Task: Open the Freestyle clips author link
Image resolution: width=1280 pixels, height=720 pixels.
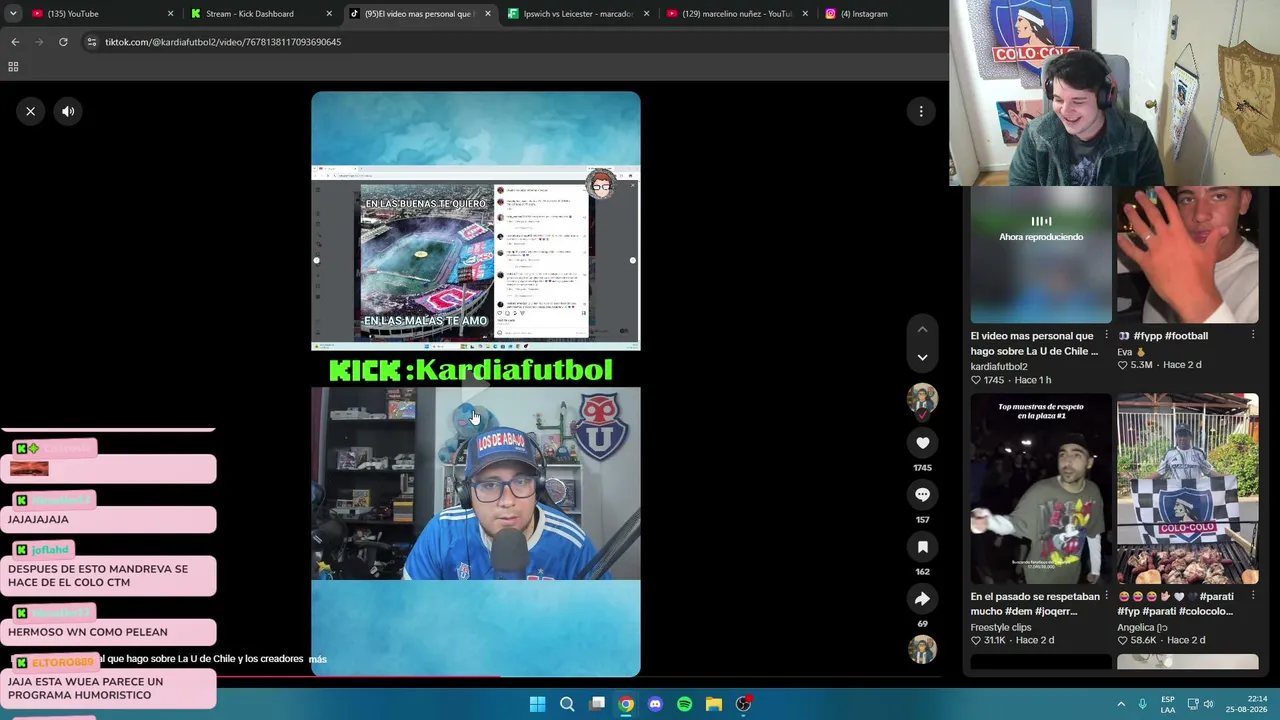Action: point(1001,627)
